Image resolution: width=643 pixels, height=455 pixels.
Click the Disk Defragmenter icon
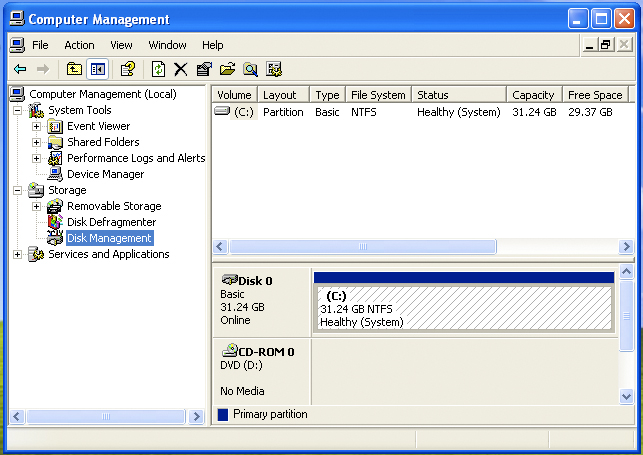click(x=55, y=222)
